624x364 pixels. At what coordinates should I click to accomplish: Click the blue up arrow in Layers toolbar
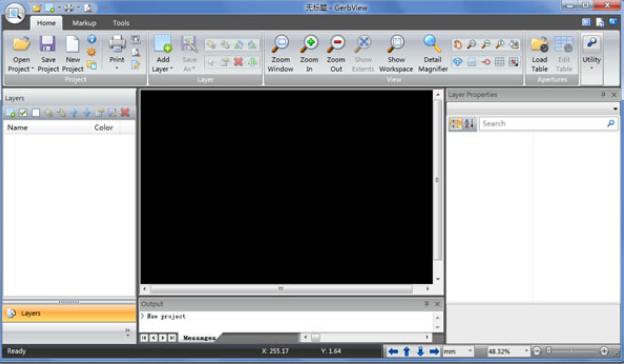click(74, 113)
